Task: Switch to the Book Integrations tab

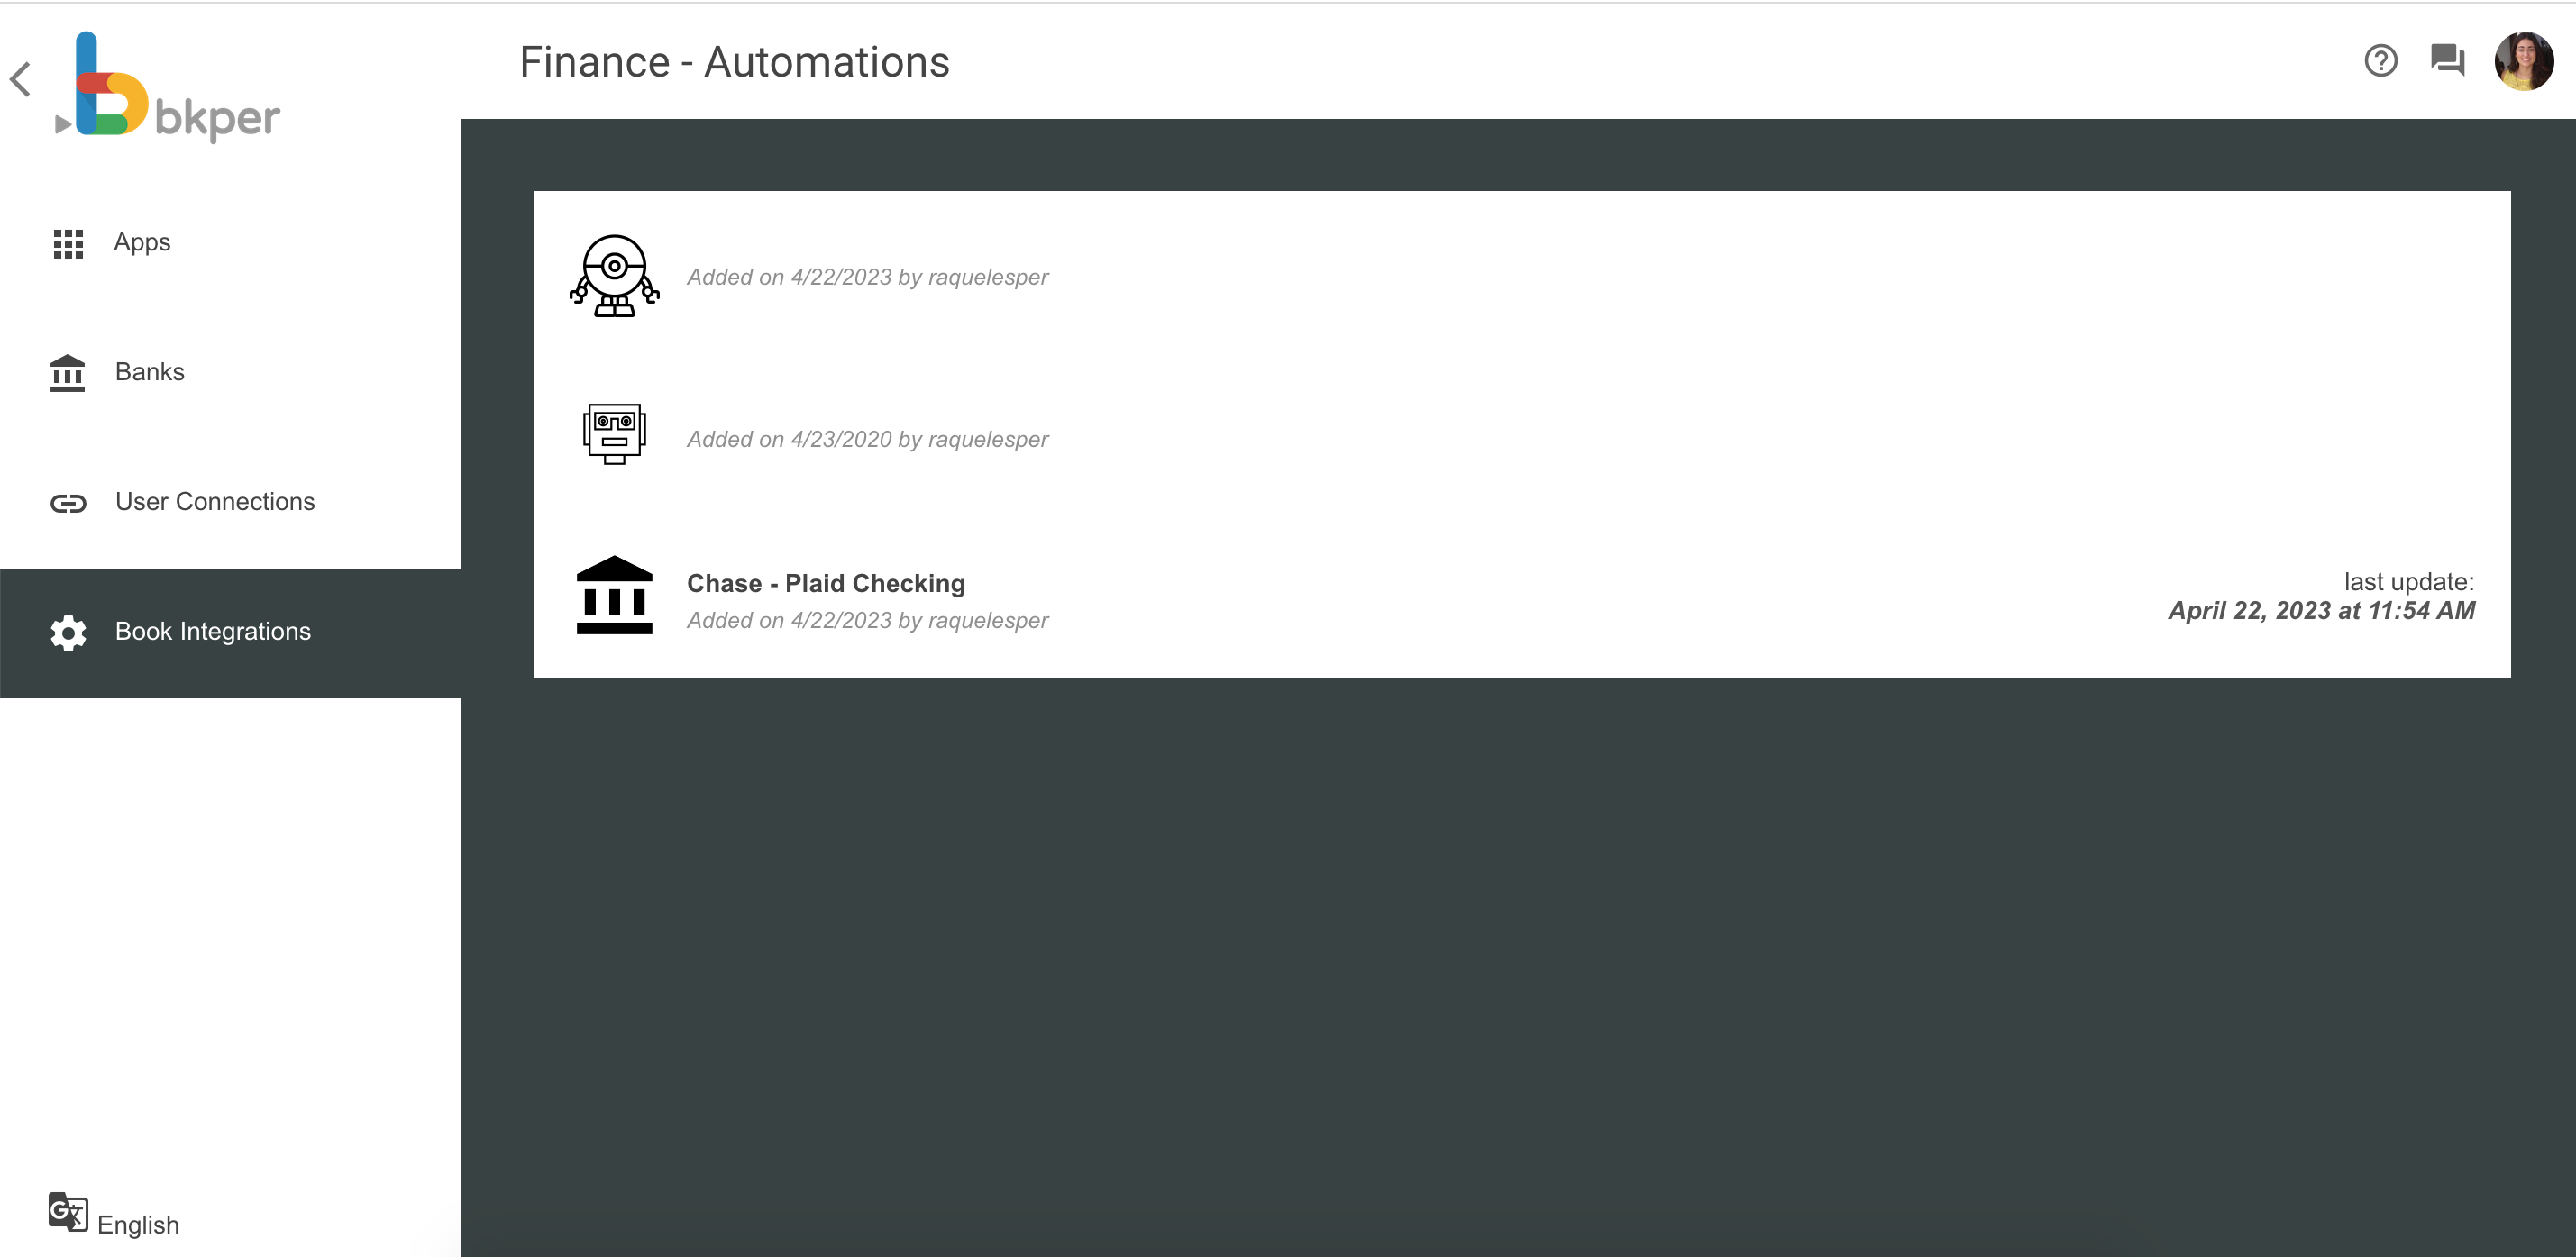Action: [212, 631]
